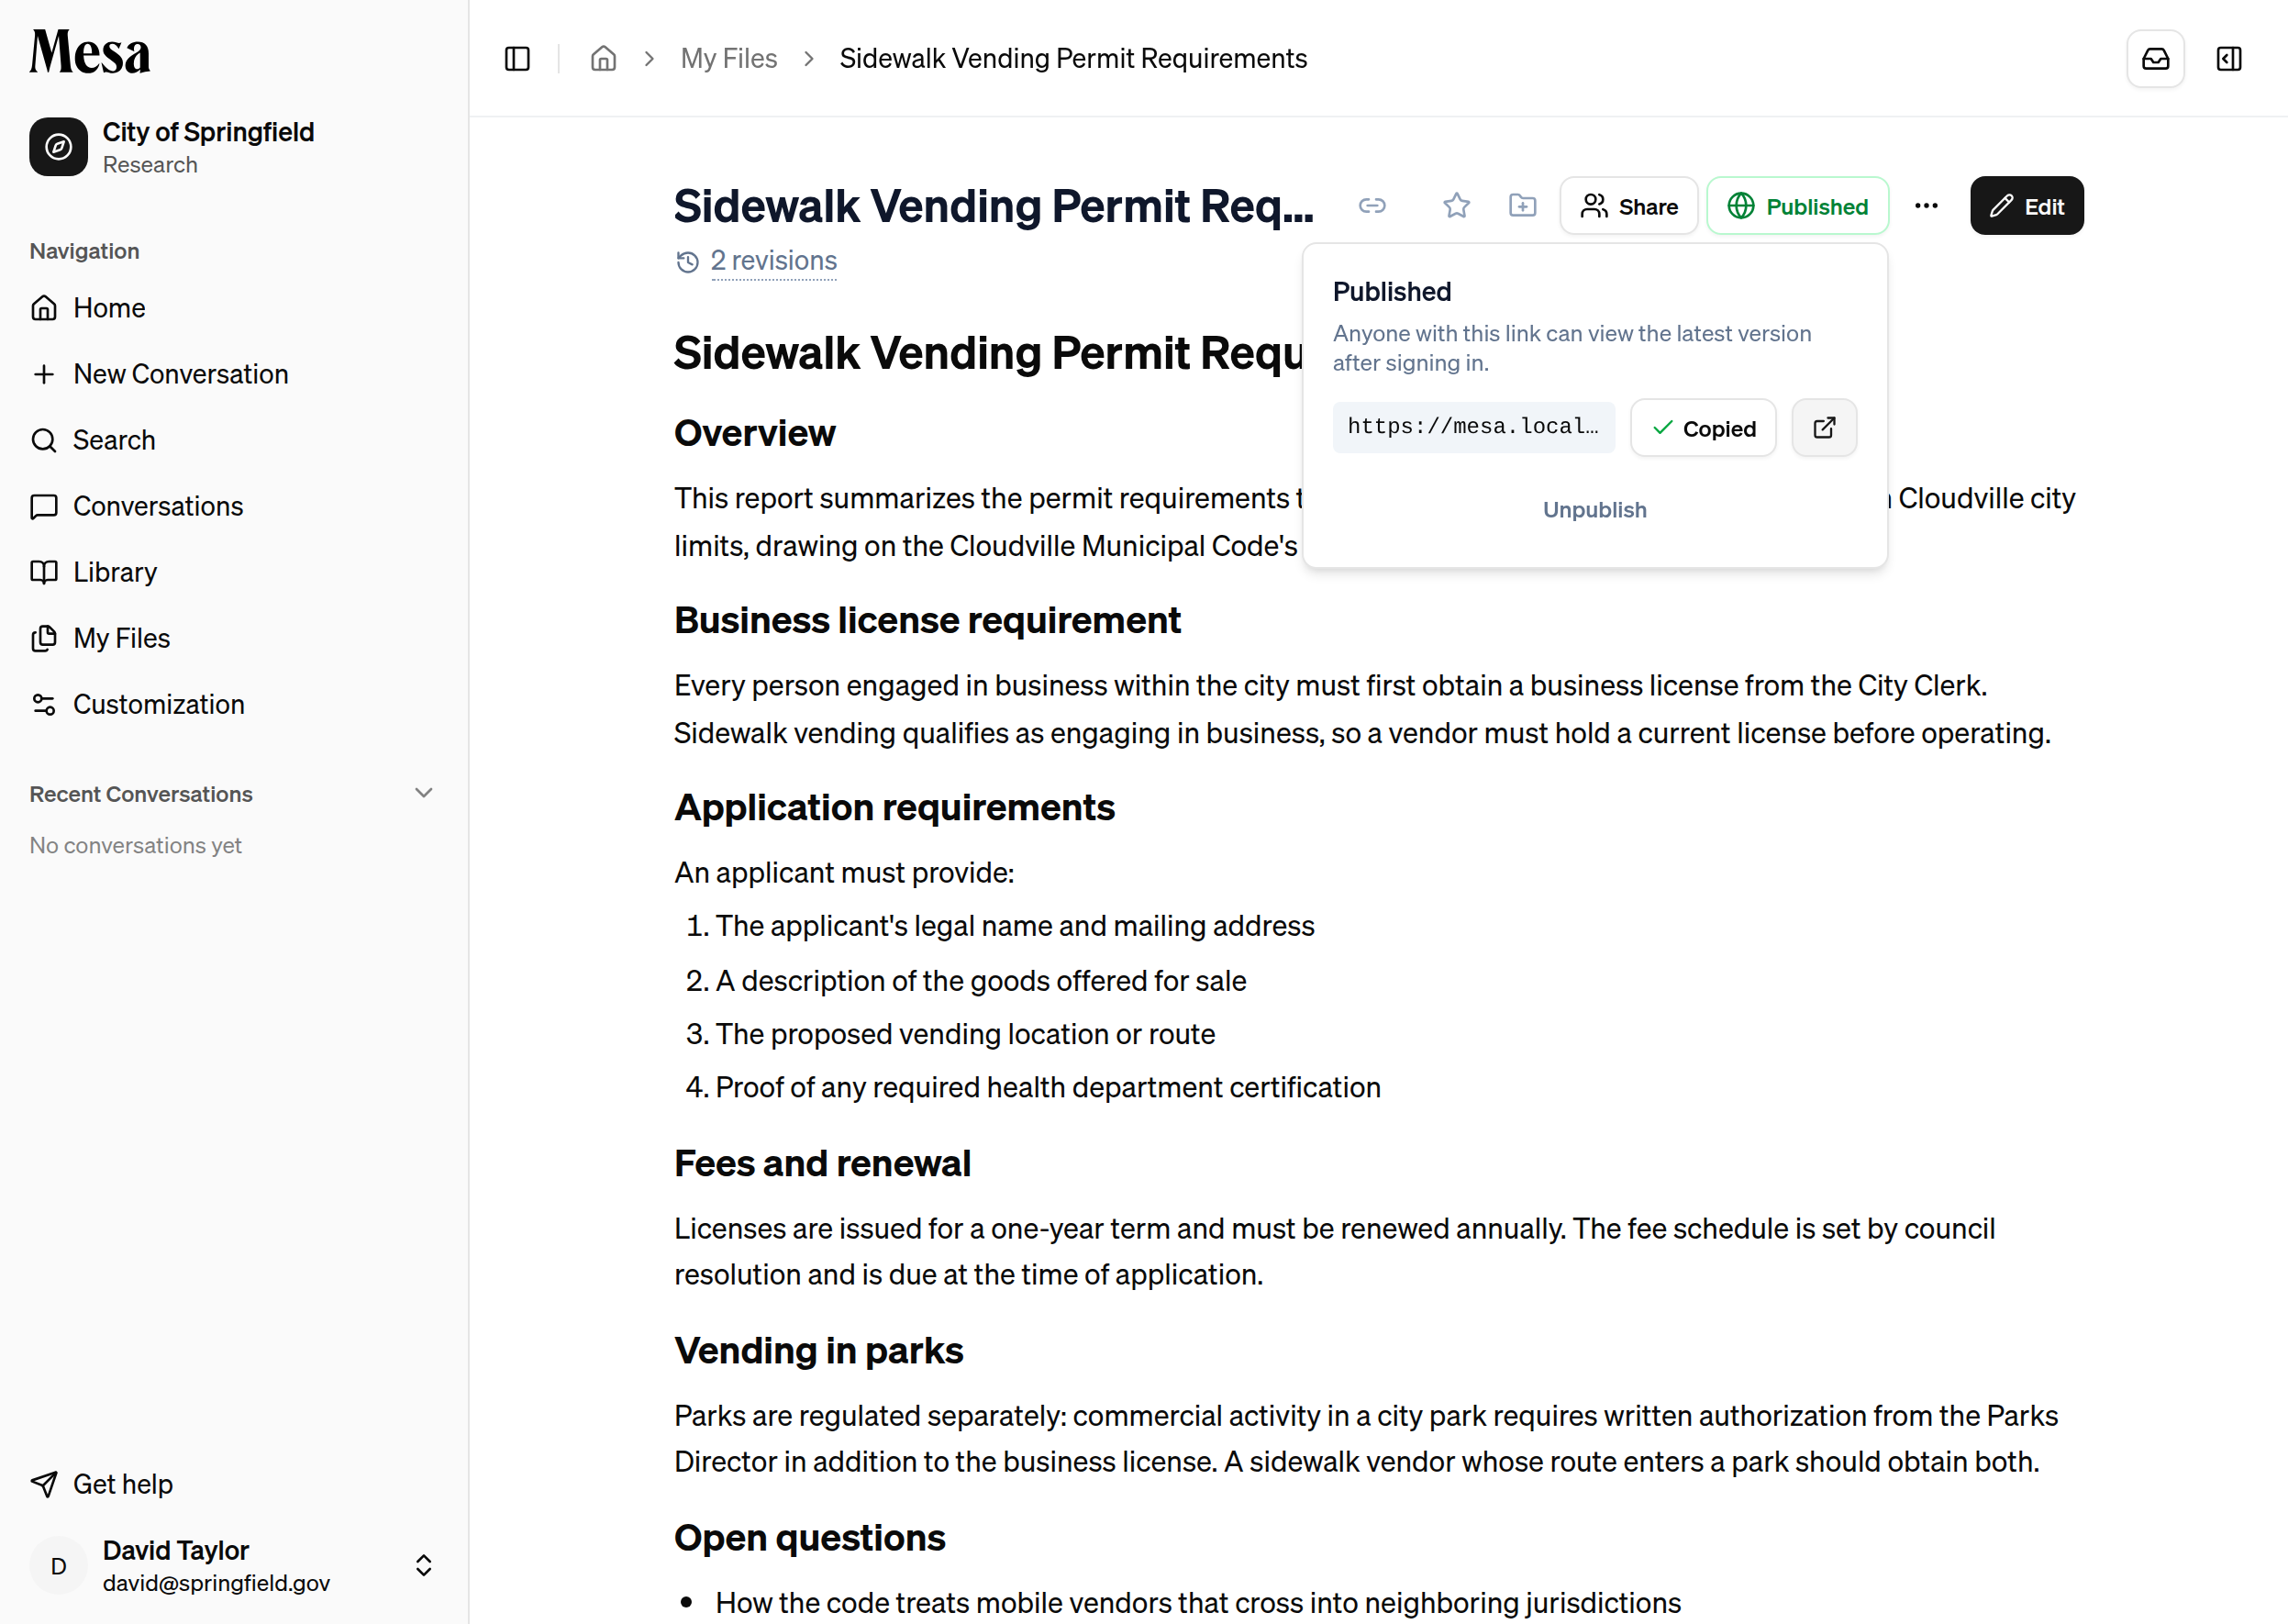Image resolution: width=2288 pixels, height=1624 pixels.
Task: Edit the document
Action: point(2026,206)
